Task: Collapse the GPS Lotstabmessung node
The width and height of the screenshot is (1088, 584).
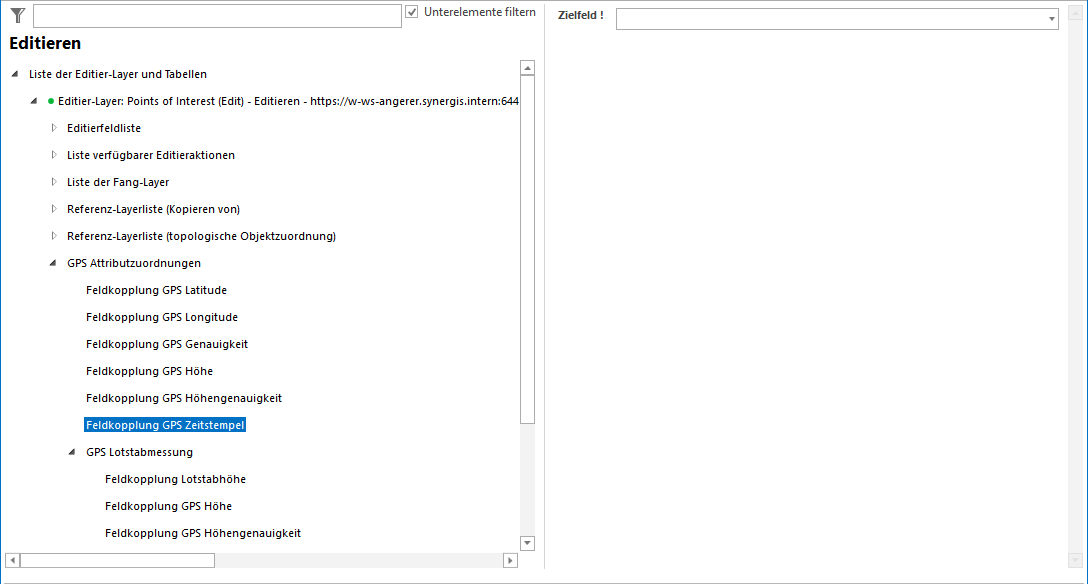Action: (x=71, y=452)
